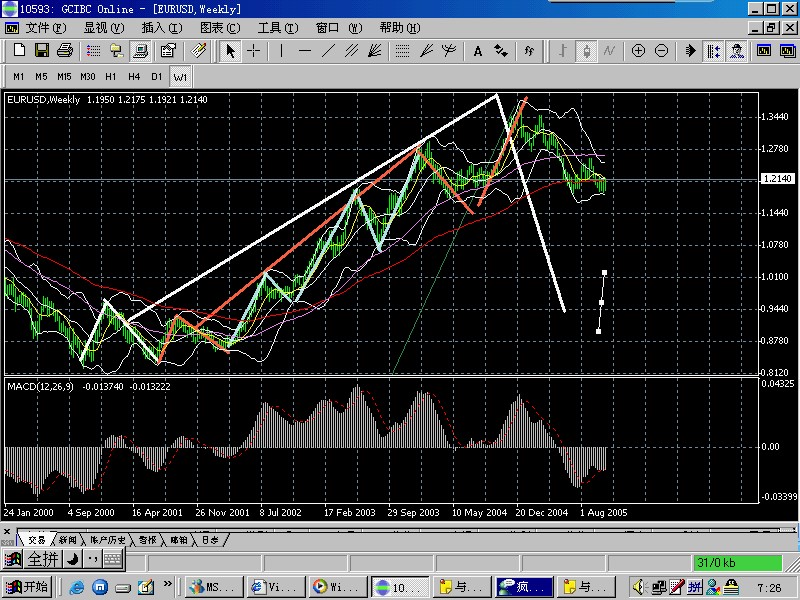Open the 图表(C) menu
The image size is (800, 600).
pyautogui.click(x=220, y=28)
